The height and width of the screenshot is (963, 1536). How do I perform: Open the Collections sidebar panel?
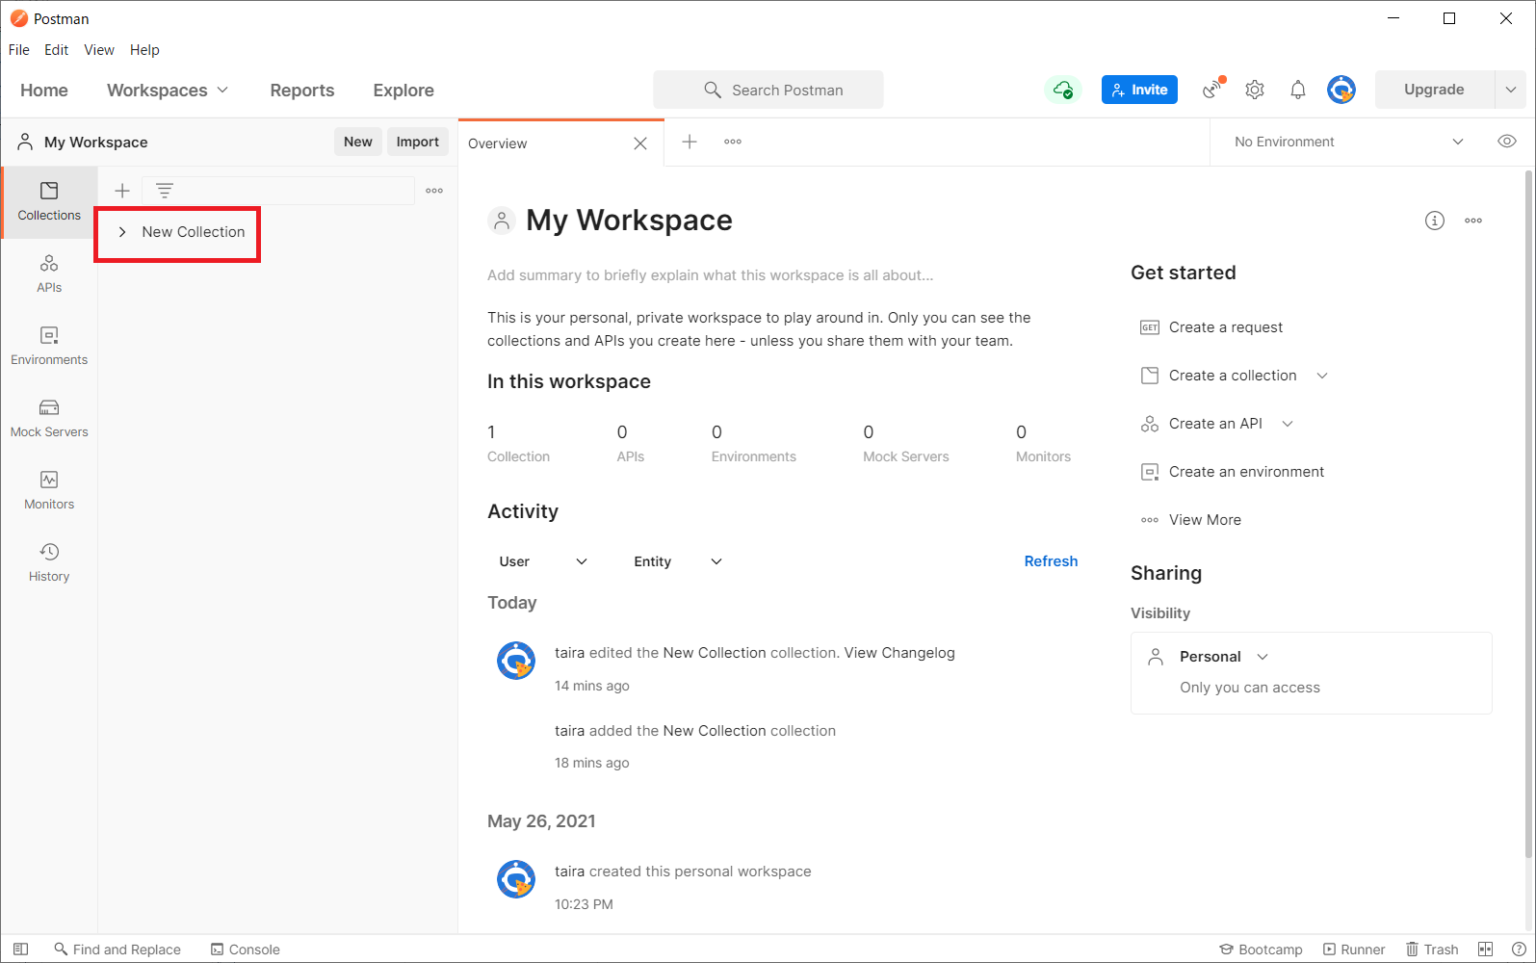coord(49,201)
